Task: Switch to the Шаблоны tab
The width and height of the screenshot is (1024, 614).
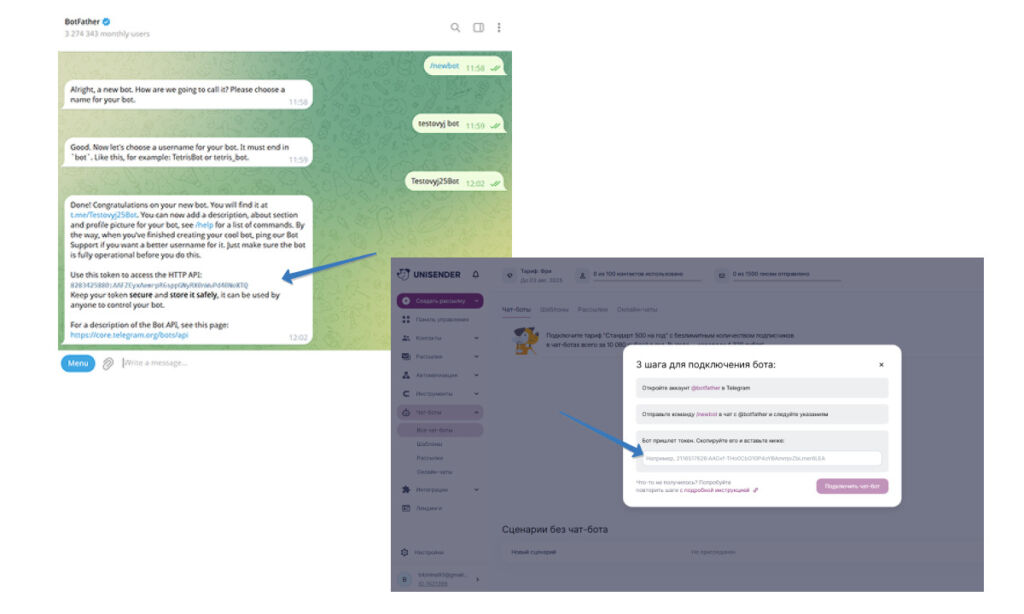Action: (x=554, y=310)
